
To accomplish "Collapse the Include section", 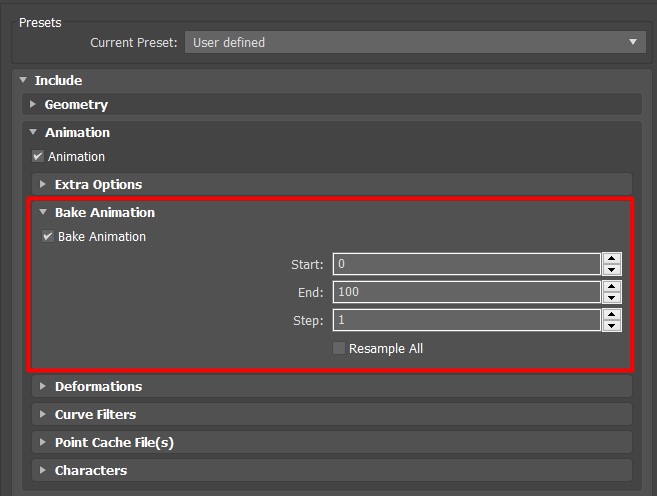I will click(23, 80).
